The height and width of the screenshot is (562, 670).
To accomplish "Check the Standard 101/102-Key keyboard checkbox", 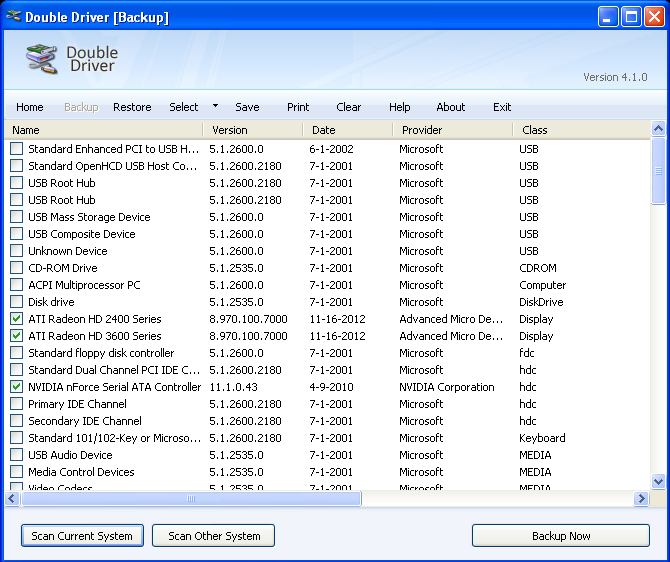I will pyautogui.click(x=16, y=438).
